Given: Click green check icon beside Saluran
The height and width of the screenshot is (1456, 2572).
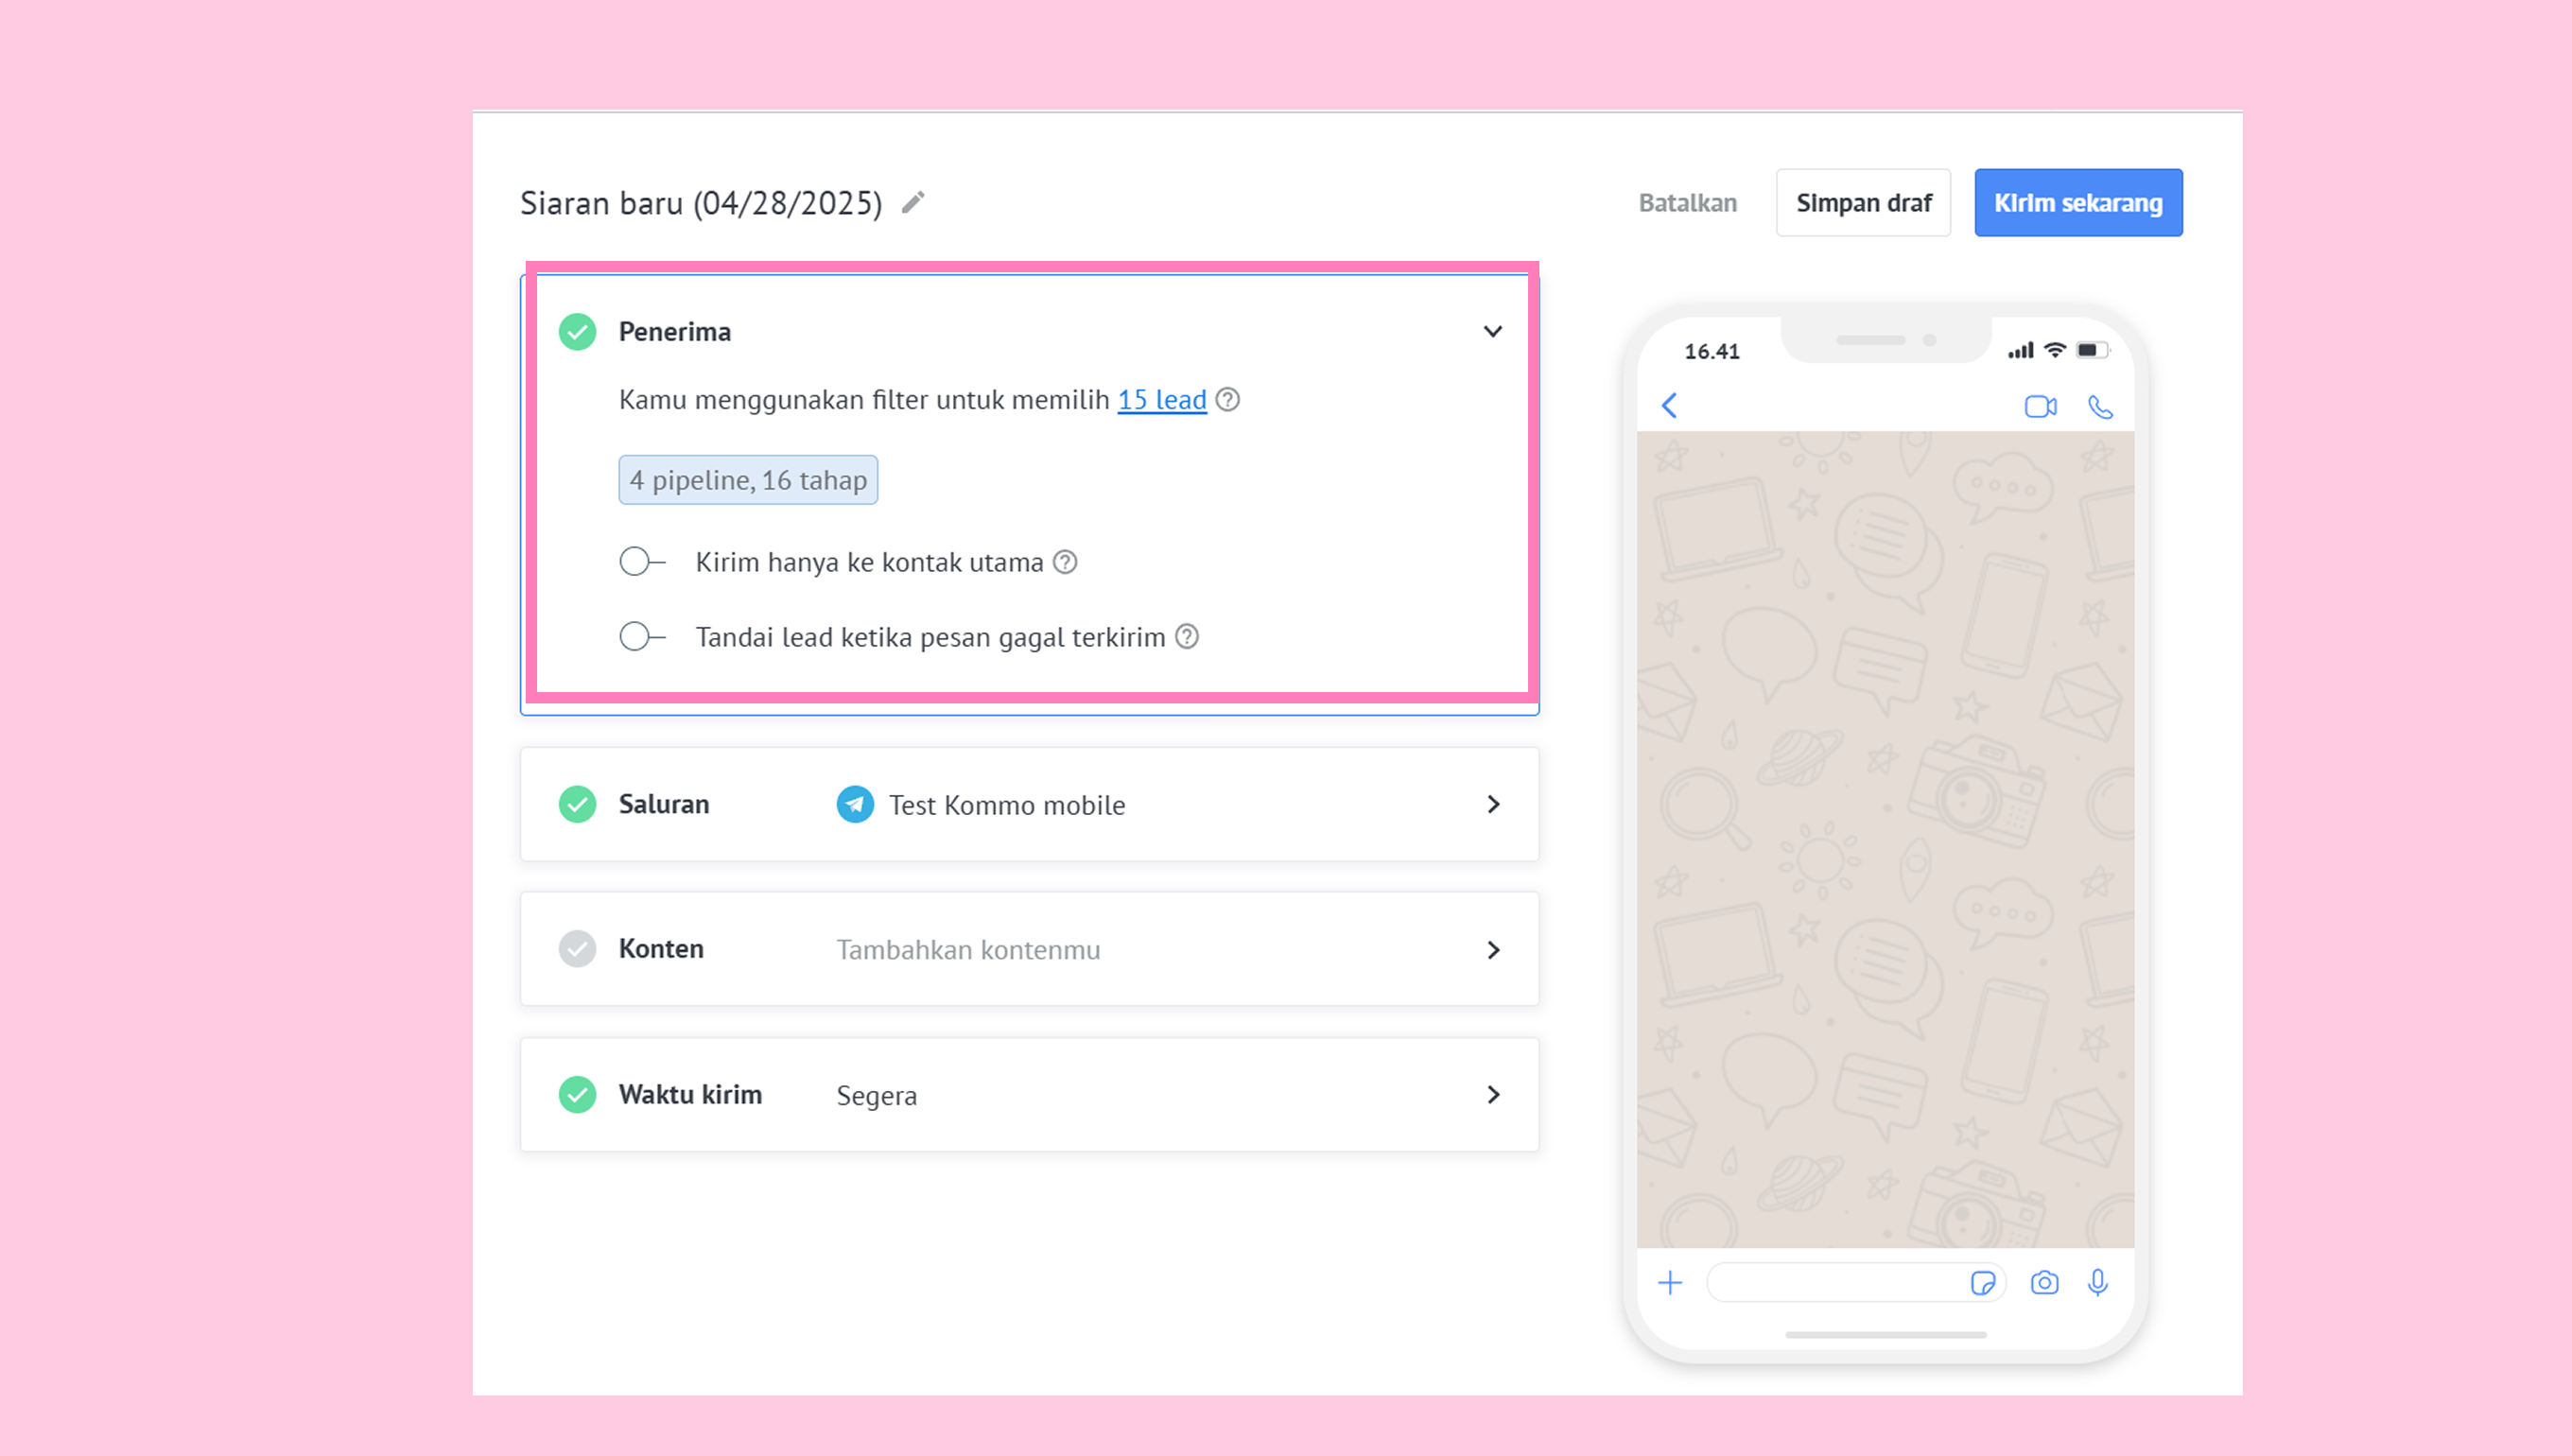Looking at the screenshot, I should point(577,804).
